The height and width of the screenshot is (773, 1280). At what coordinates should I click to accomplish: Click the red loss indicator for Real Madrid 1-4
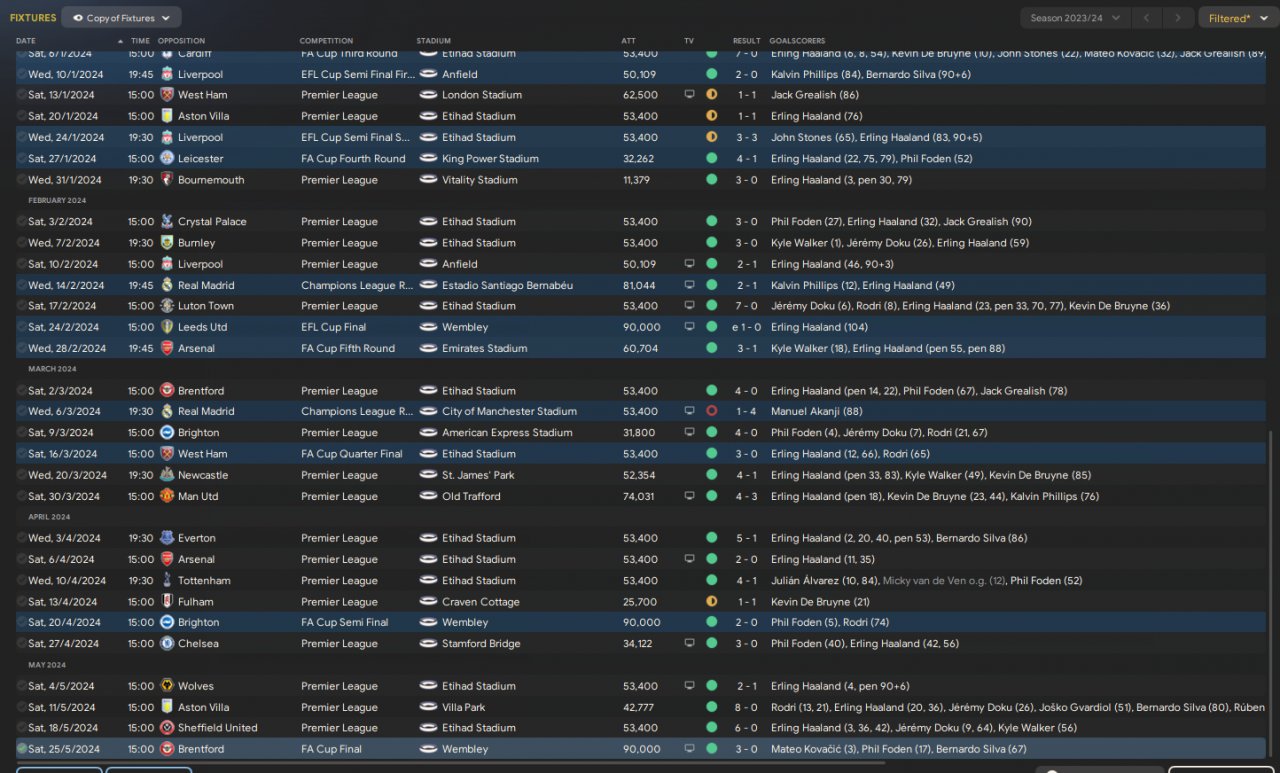point(712,411)
